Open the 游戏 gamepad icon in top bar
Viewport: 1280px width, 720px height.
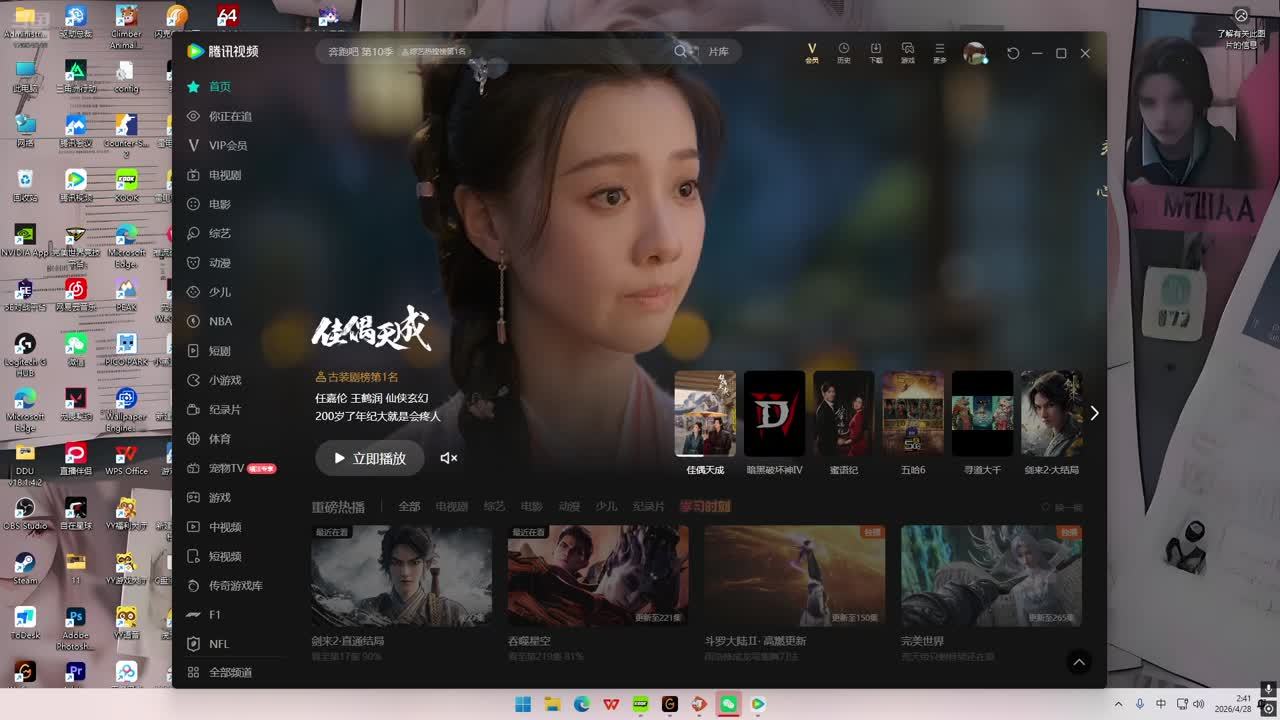coord(907,53)
